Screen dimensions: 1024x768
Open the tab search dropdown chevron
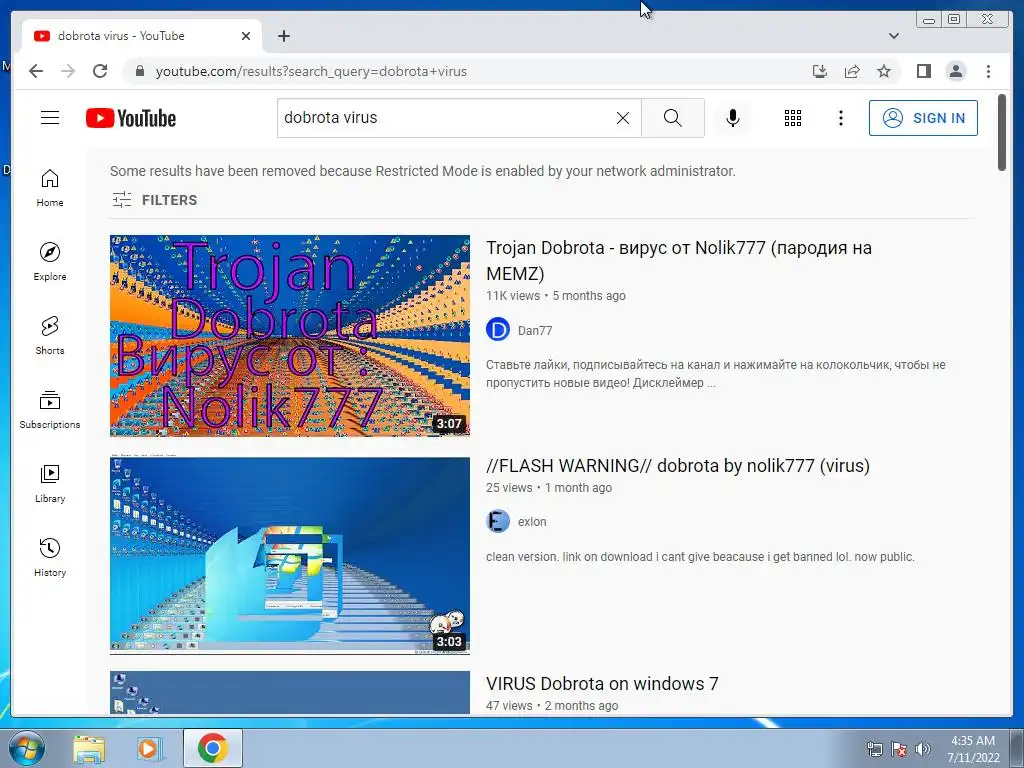893,36
